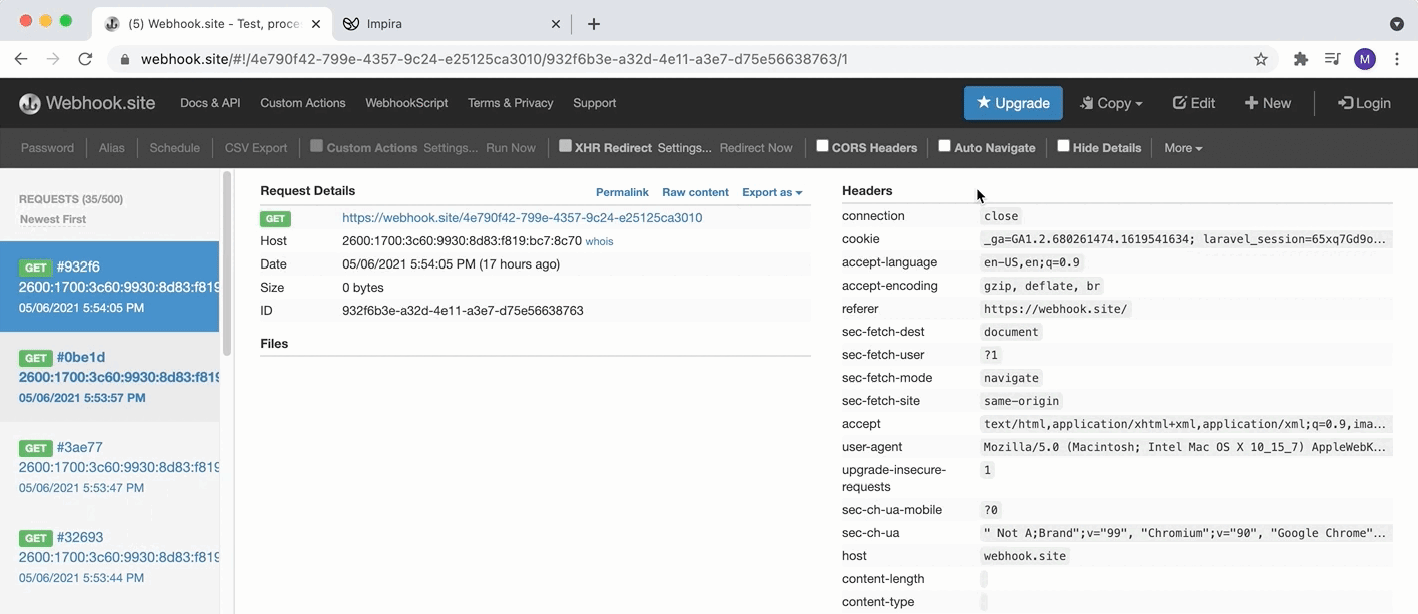Bookmark page with star icon
This screenshot has width=1418, height=614.
[1261, 59]
